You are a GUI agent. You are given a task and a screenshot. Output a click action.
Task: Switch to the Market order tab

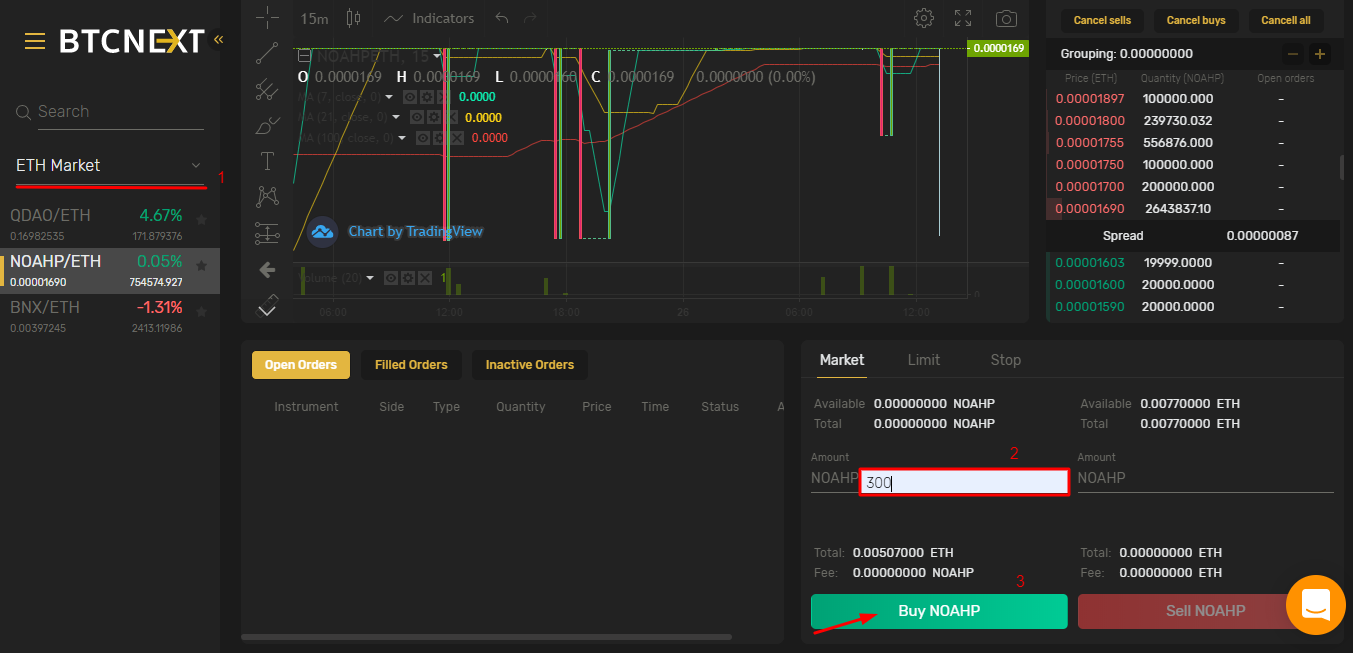point(842,360)
